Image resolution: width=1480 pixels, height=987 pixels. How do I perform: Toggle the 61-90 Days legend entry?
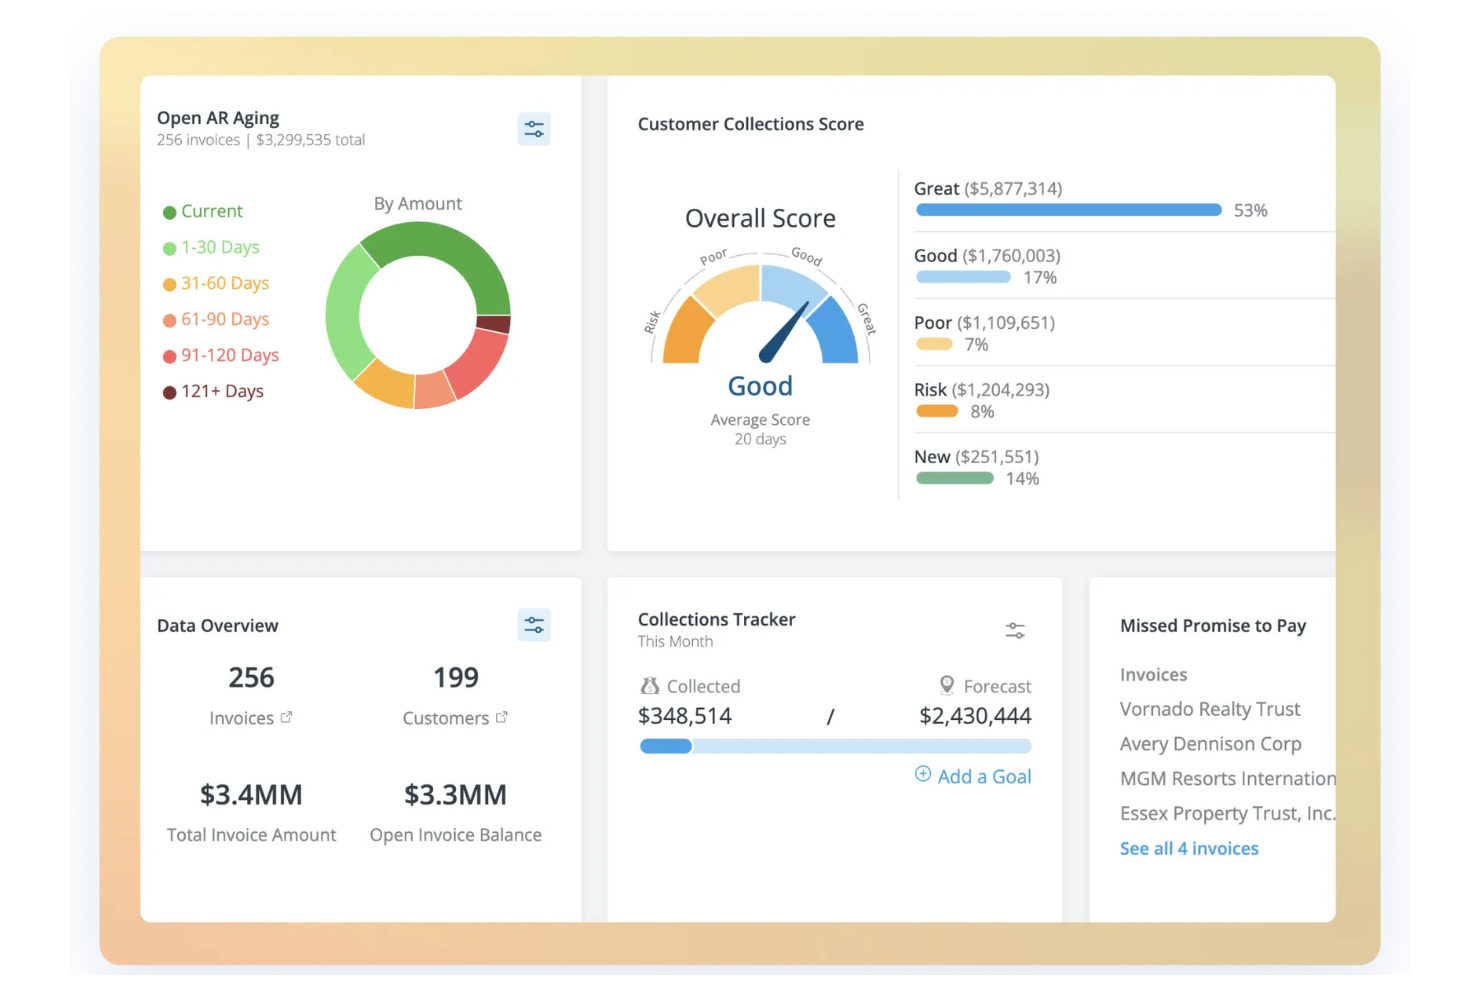point(216,319)
